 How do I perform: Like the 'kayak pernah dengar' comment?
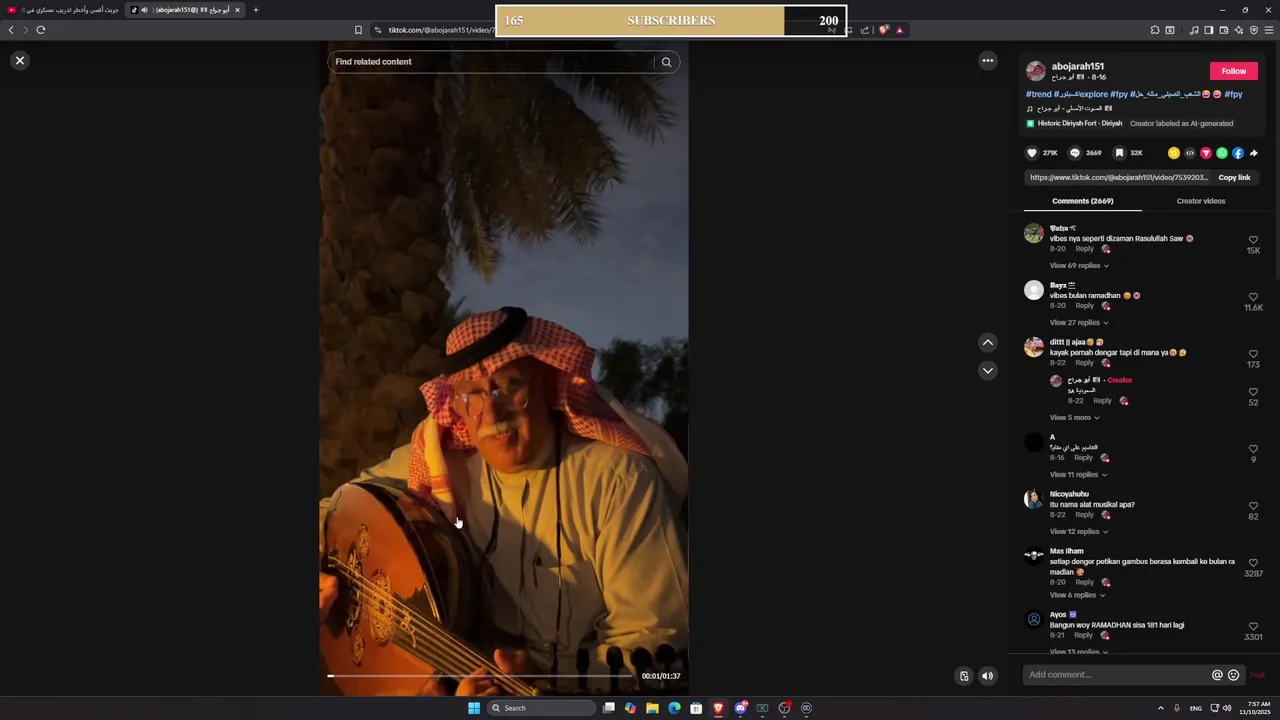pos(1253,354)
